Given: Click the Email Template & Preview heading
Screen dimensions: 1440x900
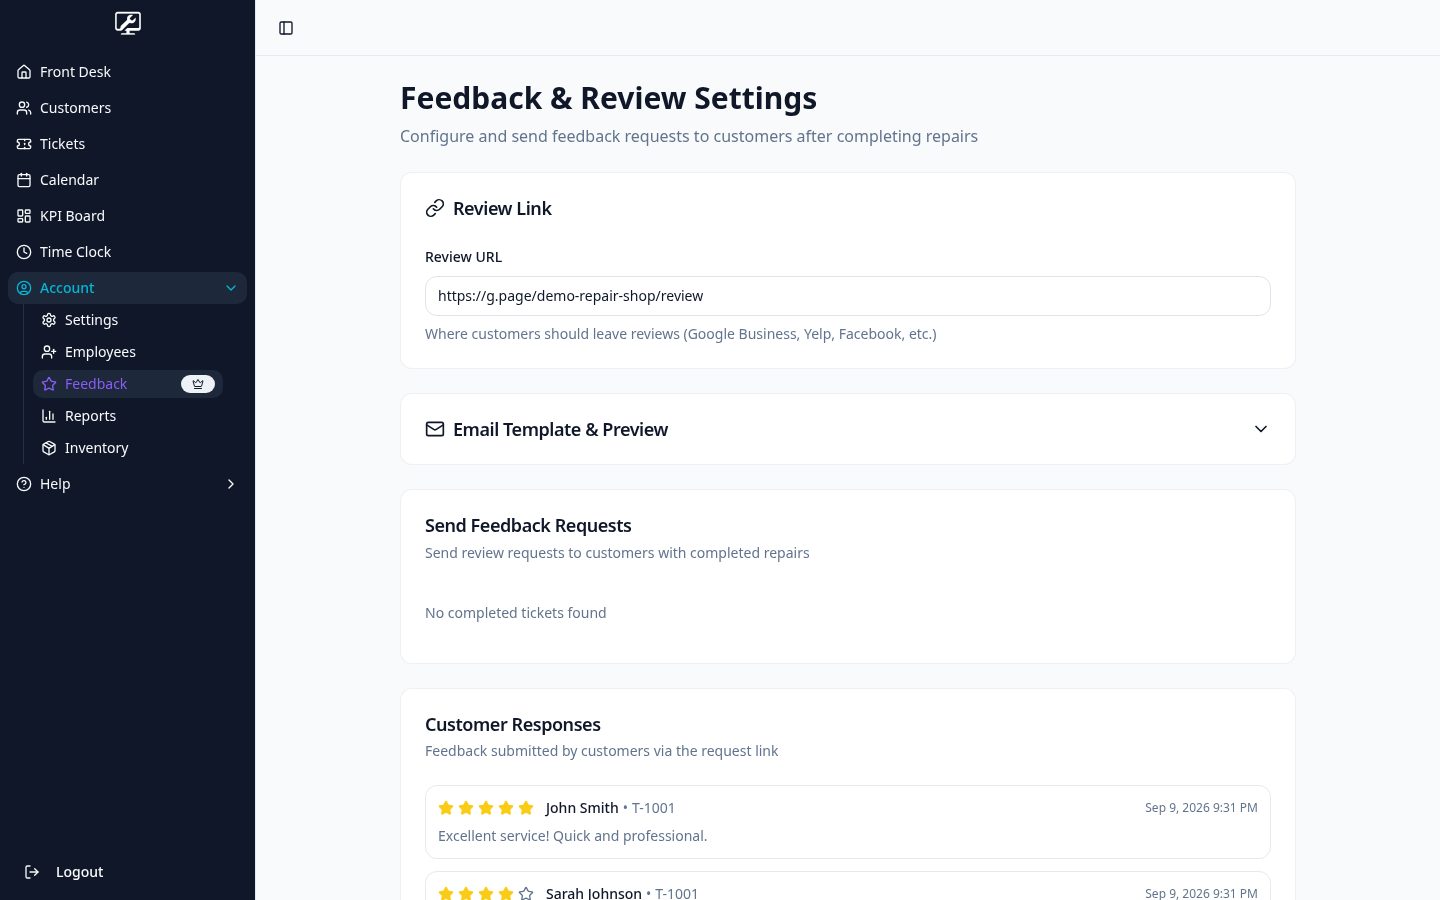Looking at the screenshot, I should click(x=560, y=429).
